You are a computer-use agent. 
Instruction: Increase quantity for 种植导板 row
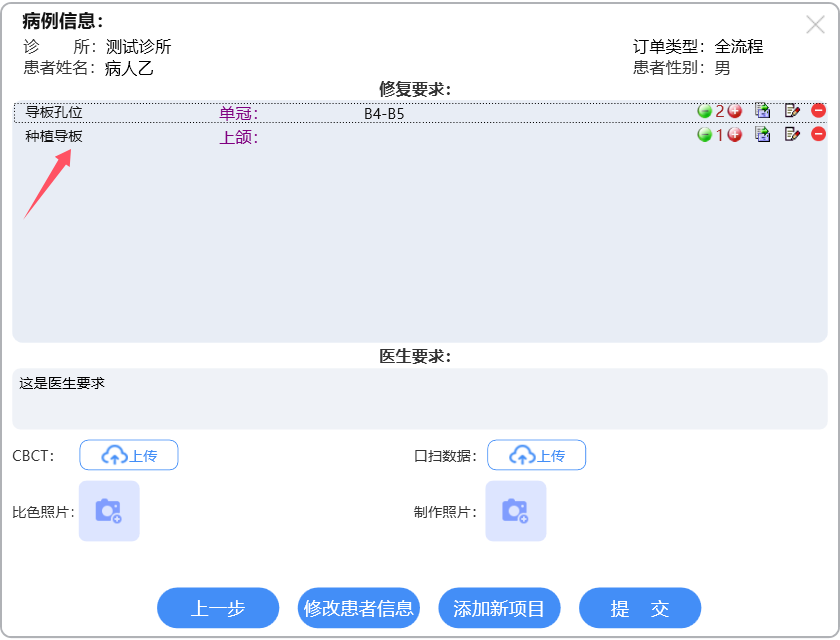(x=735, y=135)
